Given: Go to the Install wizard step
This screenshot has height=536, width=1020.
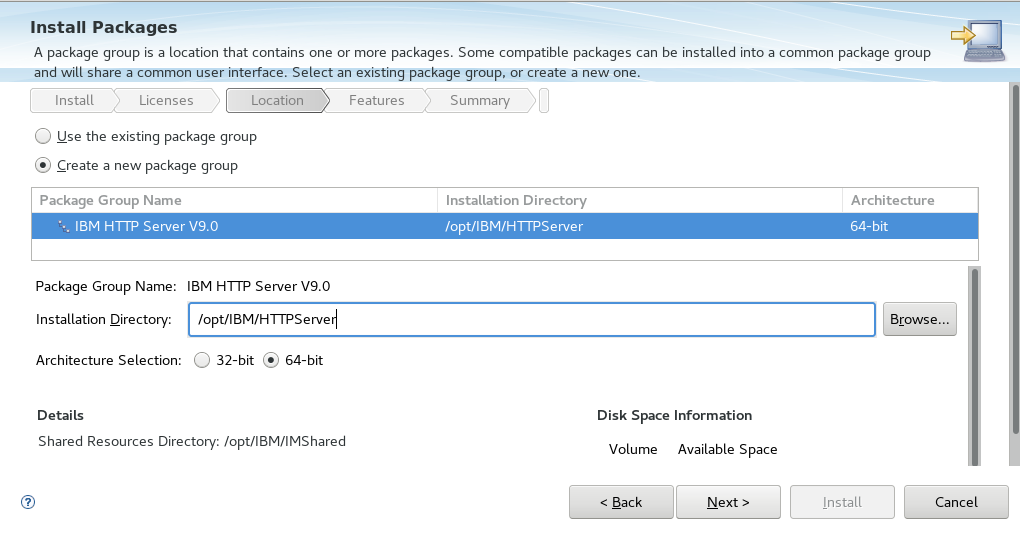Looking at the screenshot, I should (x=74, y=100).
